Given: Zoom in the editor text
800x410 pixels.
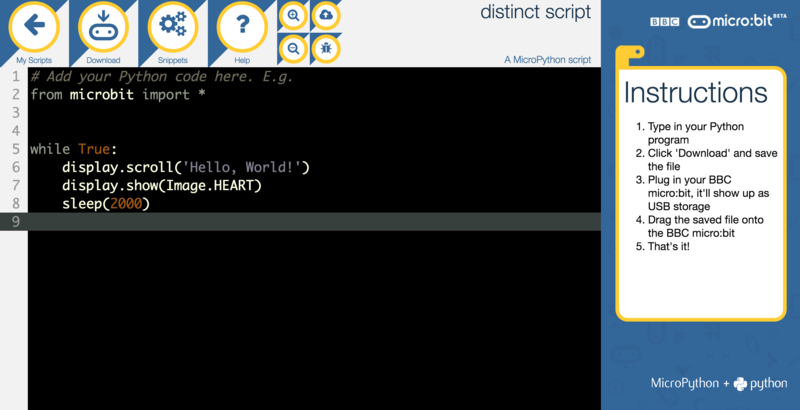Looking at the screenshot, I should coord(293,15).
